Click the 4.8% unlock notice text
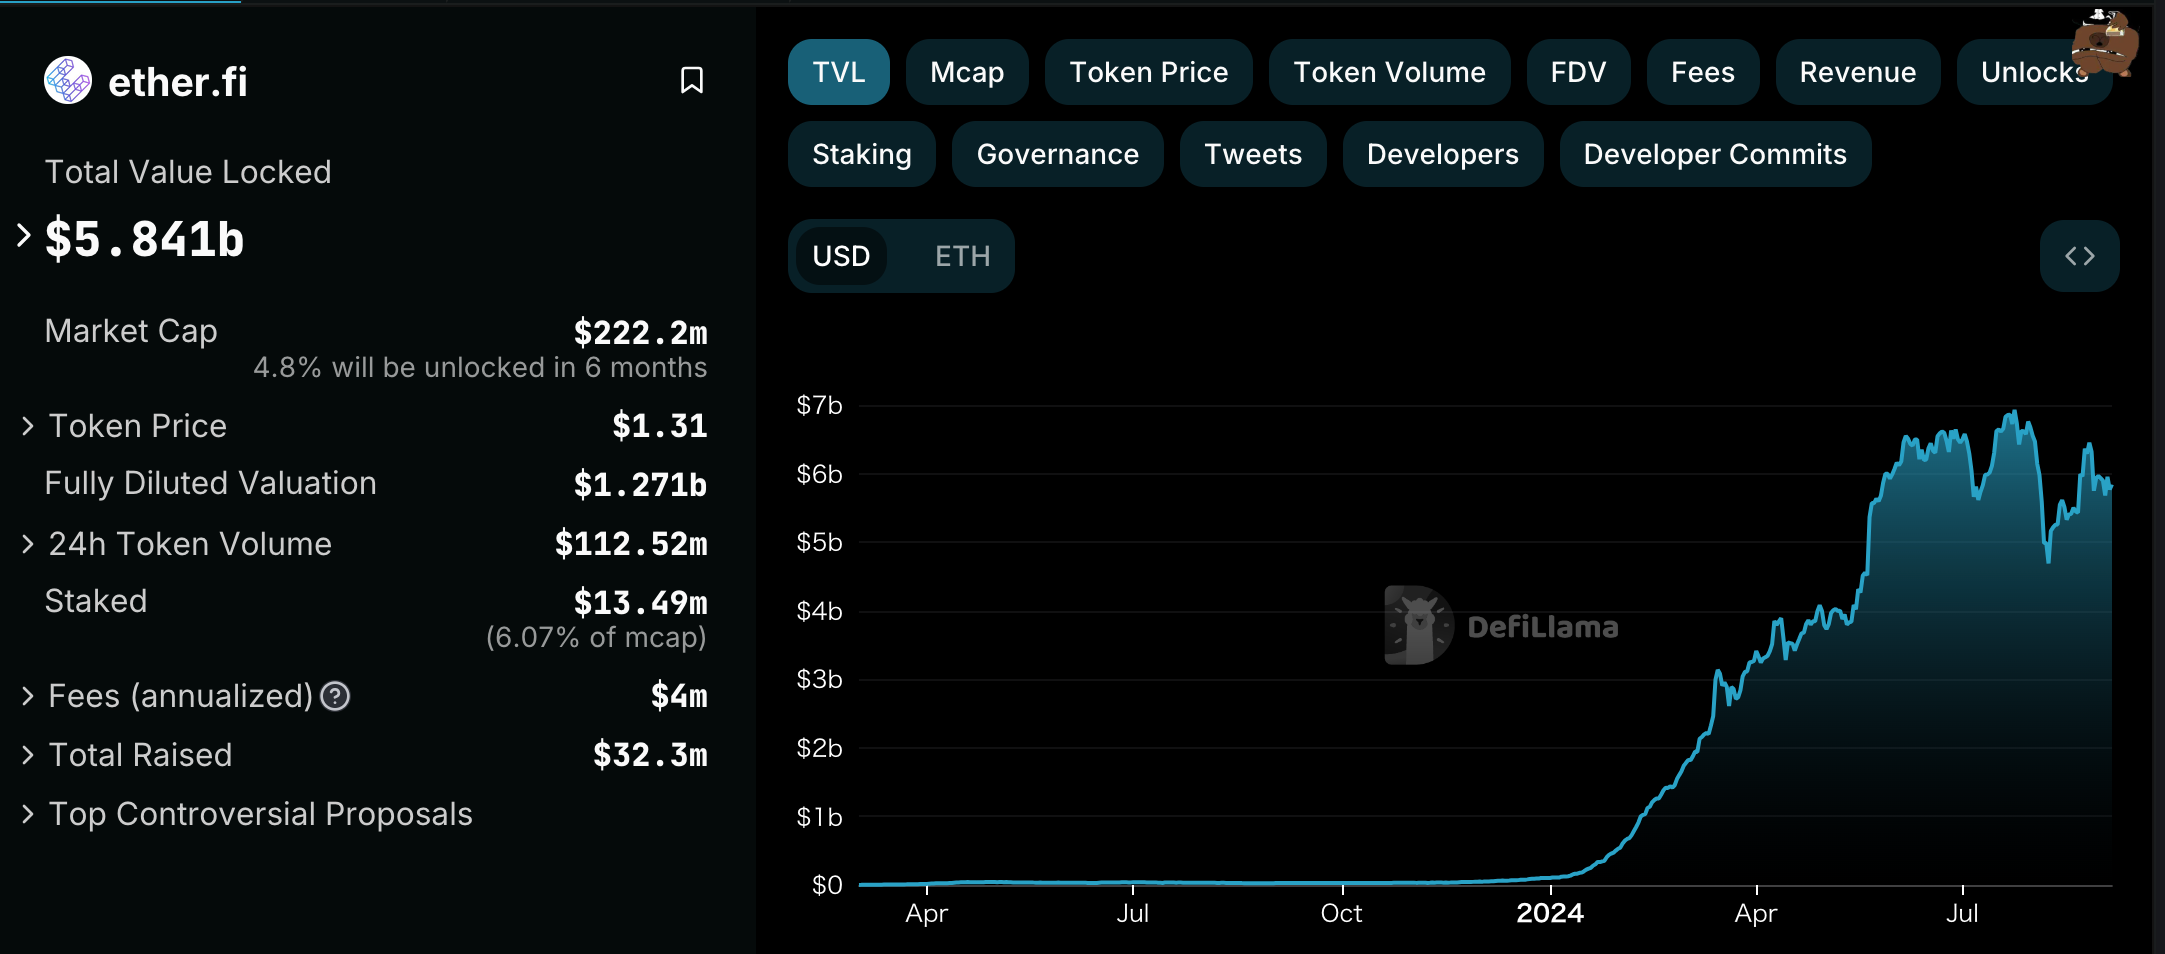This screenshot has height=954, width=2165. pyautogui.click(x=480, y=368)
